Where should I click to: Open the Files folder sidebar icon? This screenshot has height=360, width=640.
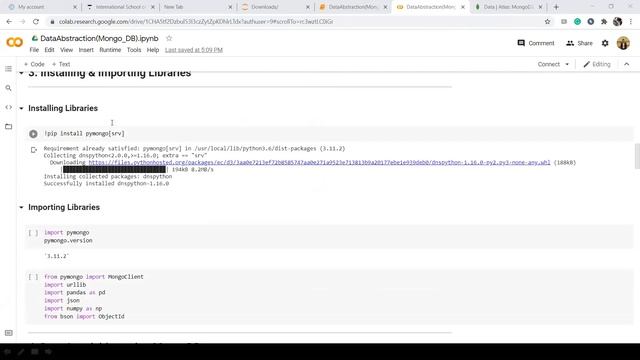pos(8,127)
